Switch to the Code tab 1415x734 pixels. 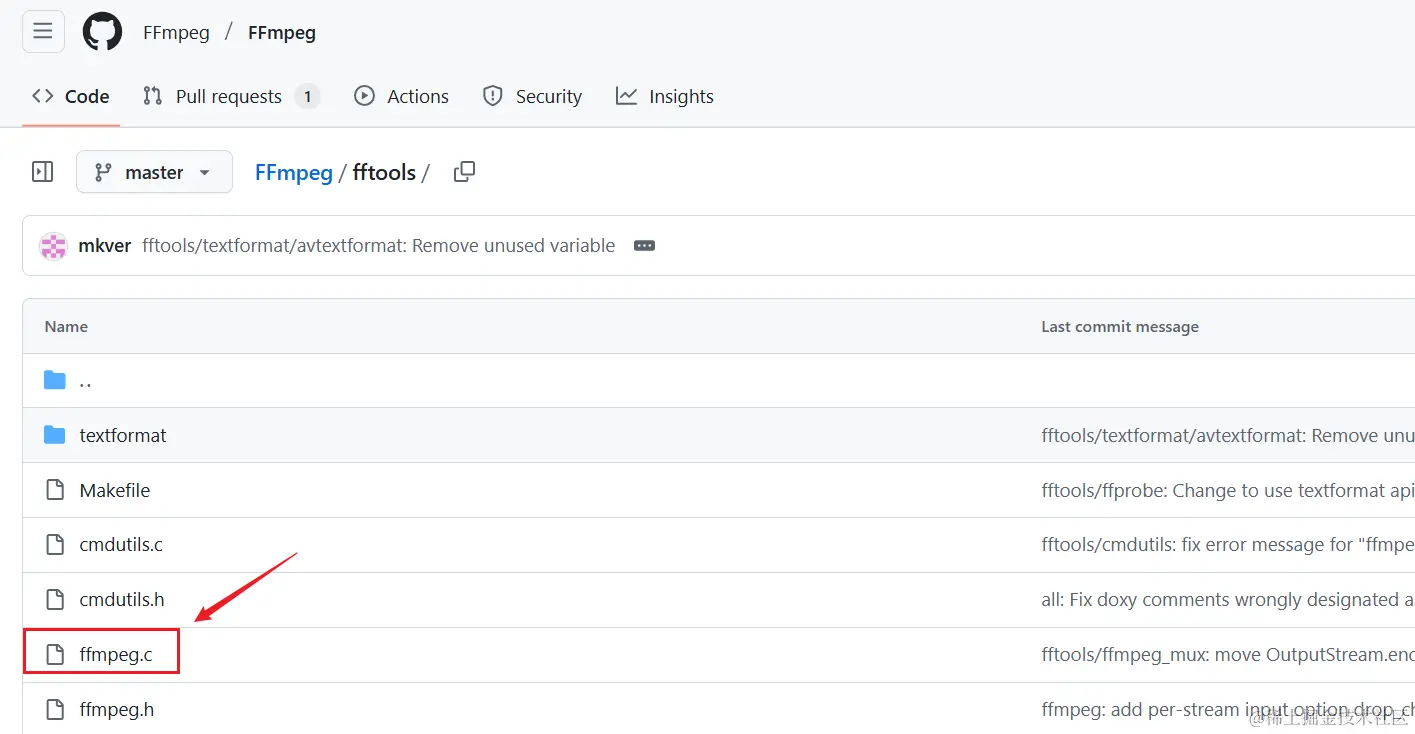tap(71, 96)
